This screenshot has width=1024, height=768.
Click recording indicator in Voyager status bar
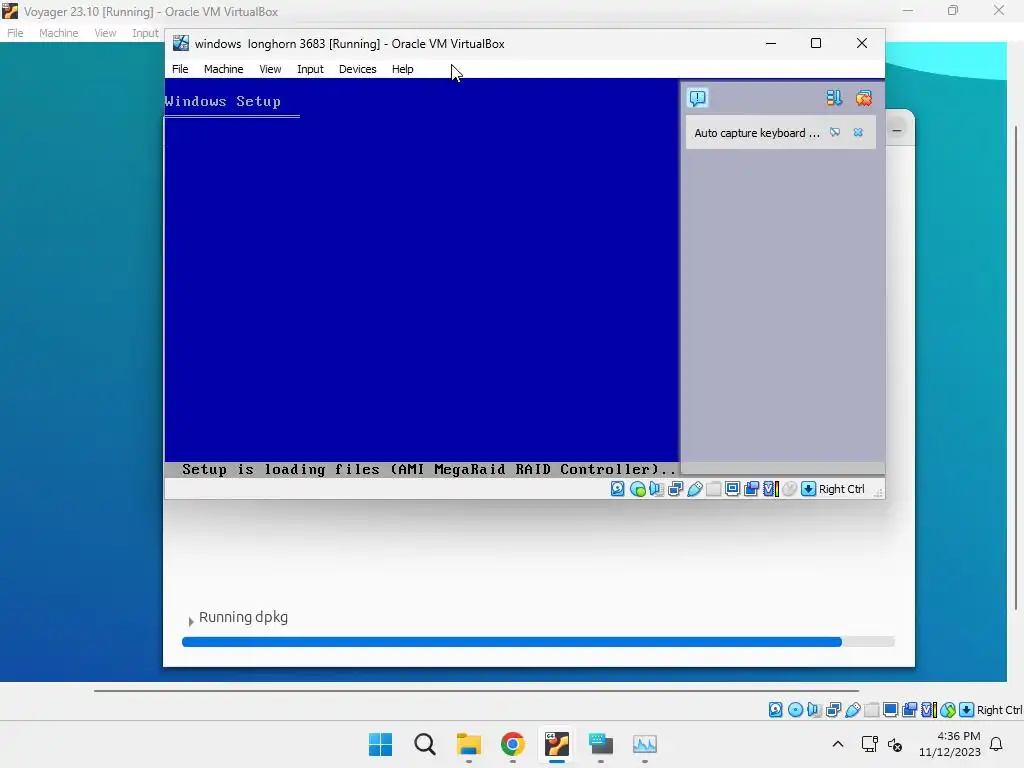(x=909, y=710)
